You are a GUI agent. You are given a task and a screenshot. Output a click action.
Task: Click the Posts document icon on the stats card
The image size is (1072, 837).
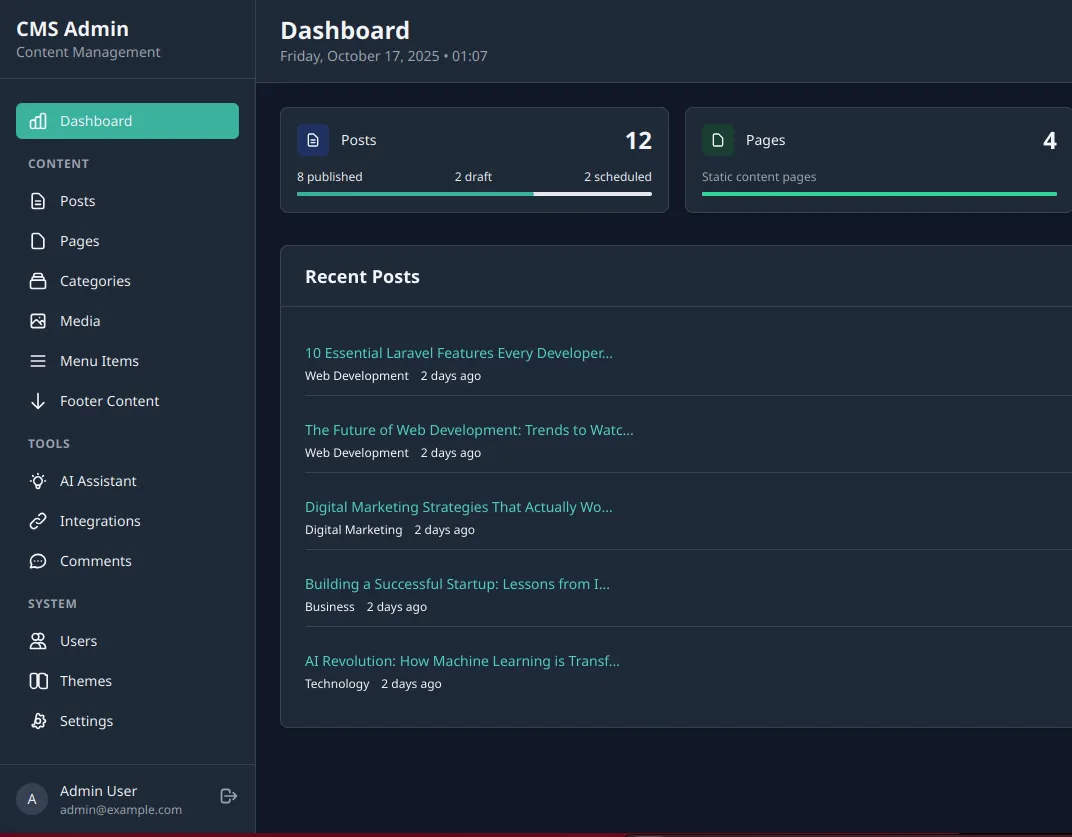313,139
